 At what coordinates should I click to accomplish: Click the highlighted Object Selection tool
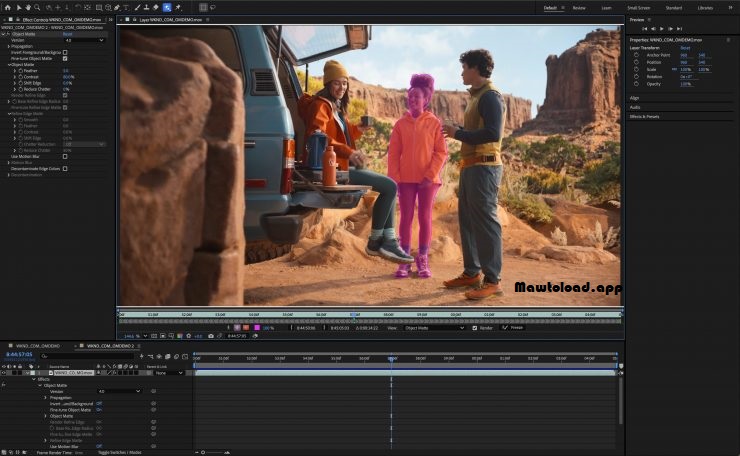click(167, 8)
